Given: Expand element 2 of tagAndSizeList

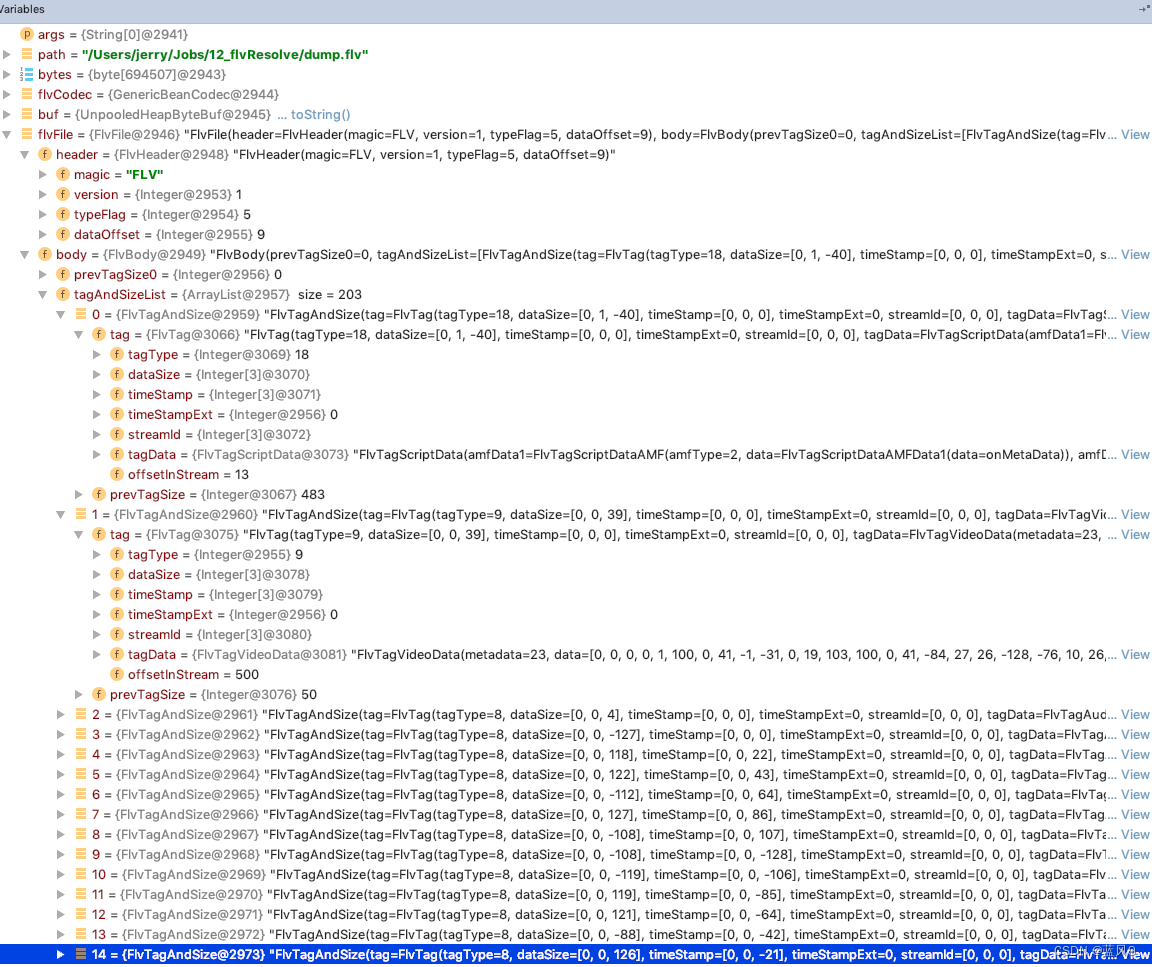Looking at the screenshot, I should tap(61, 714).
